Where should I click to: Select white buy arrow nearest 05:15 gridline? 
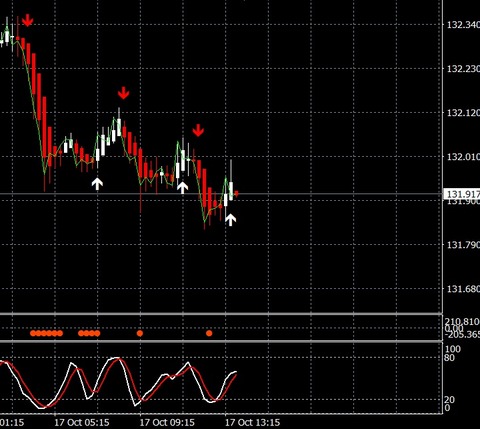click(97, 184)
